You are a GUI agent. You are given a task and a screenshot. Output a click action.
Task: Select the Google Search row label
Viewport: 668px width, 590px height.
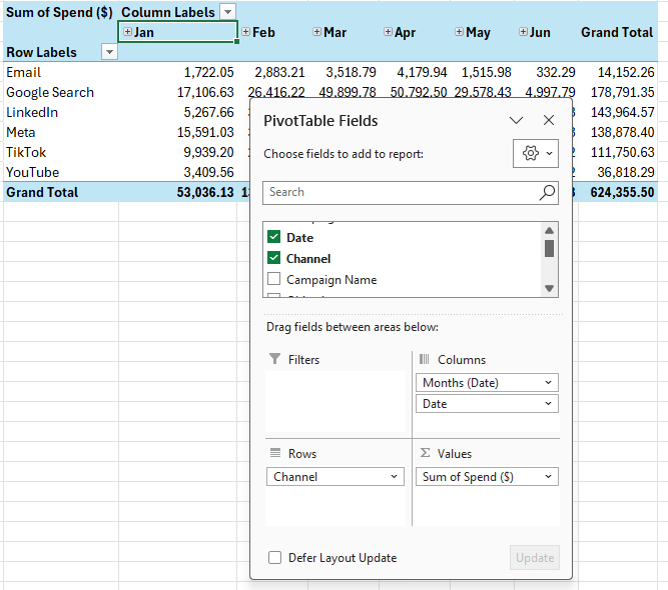pyautogui.click(x=50, y=92)
